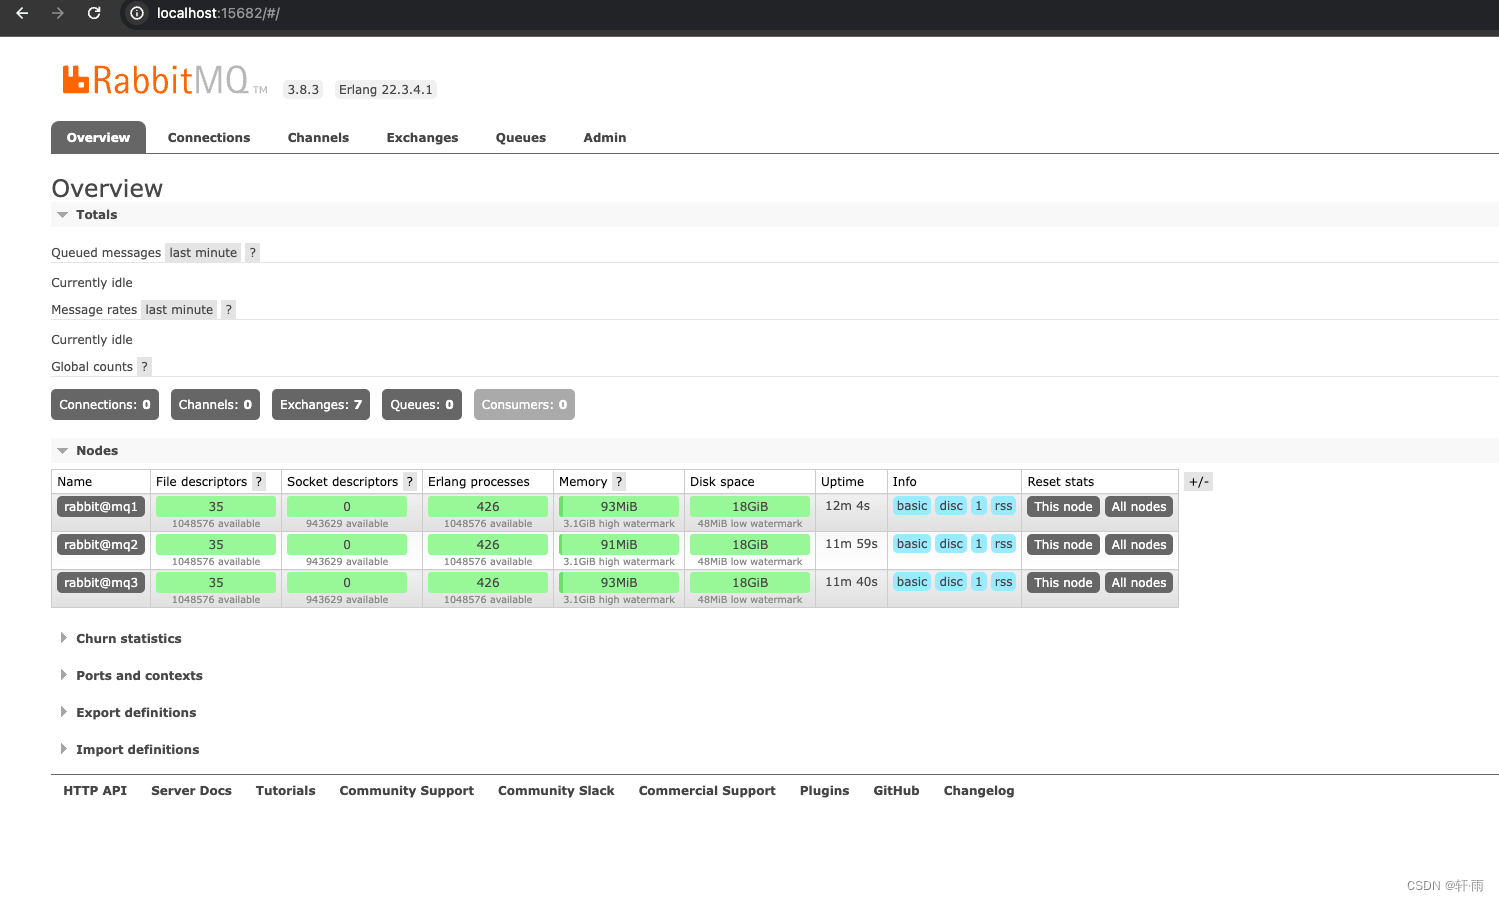
Task: Click the basic tag for rabbit@mq2
Action: 912,544
